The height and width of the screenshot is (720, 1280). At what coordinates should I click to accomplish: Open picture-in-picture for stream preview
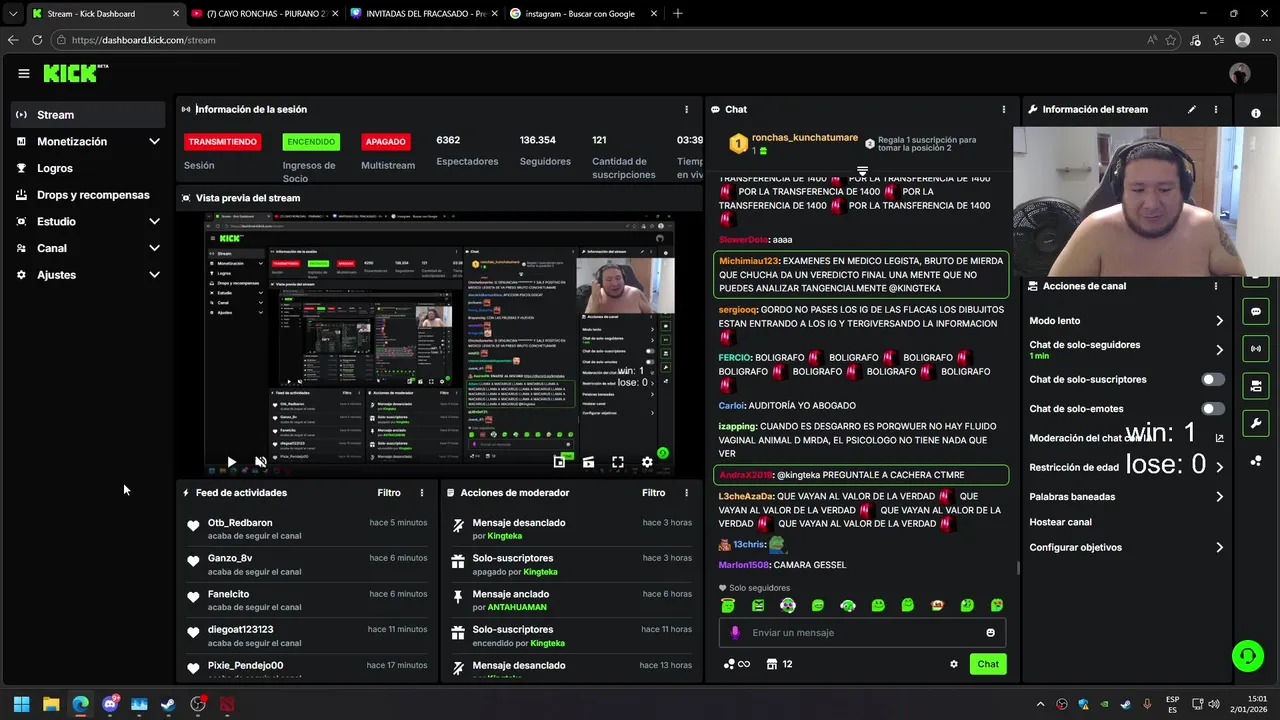point(559,462)
